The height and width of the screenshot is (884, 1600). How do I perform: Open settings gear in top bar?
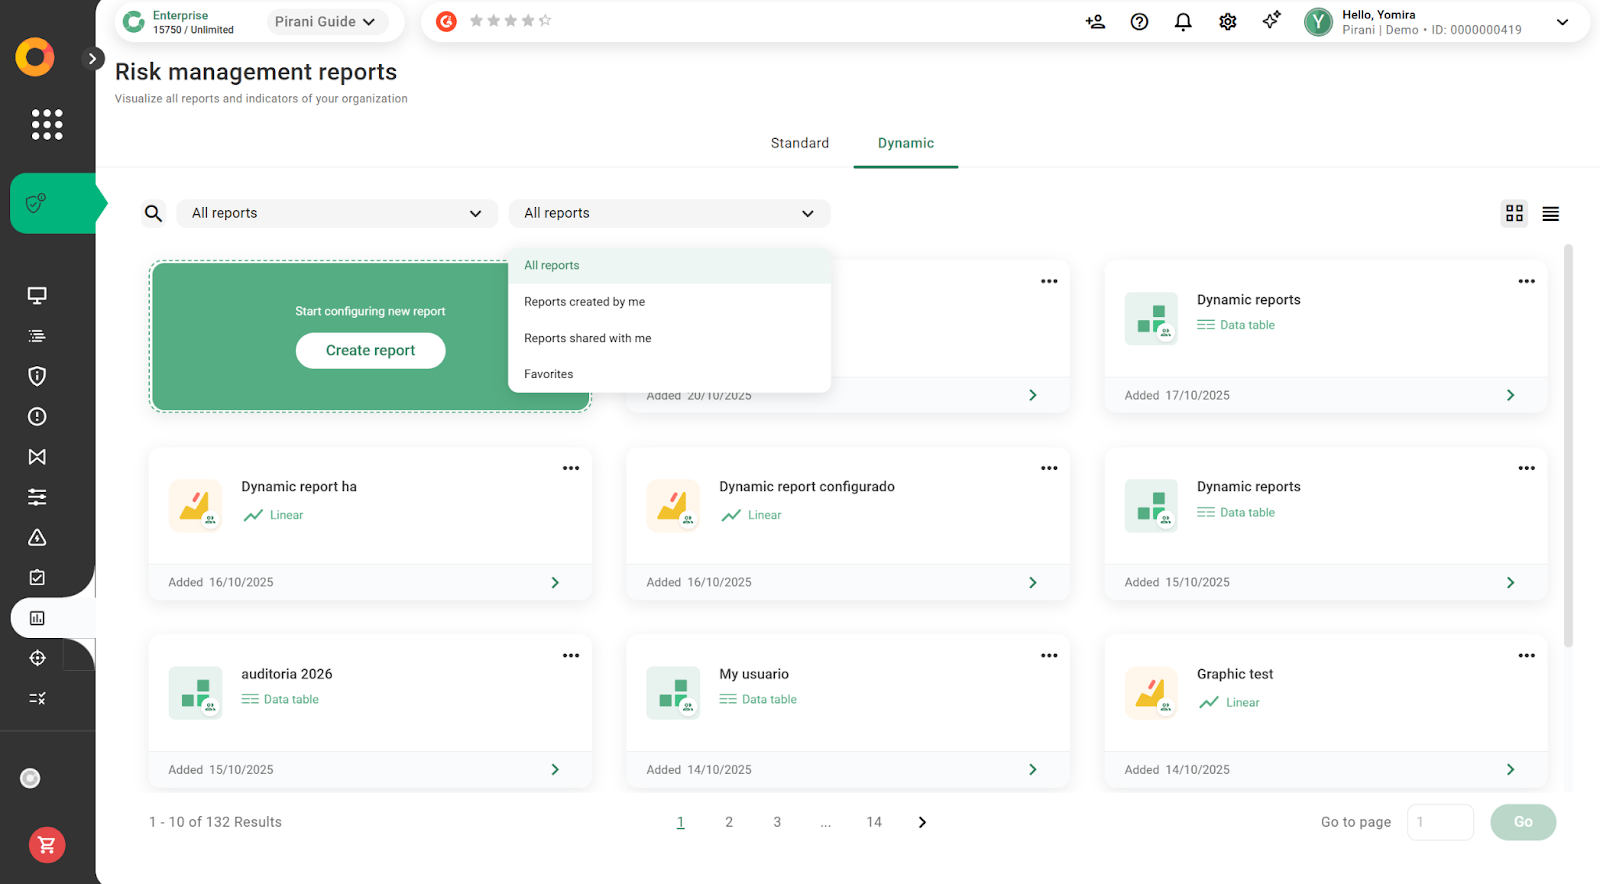(1227, 22)
